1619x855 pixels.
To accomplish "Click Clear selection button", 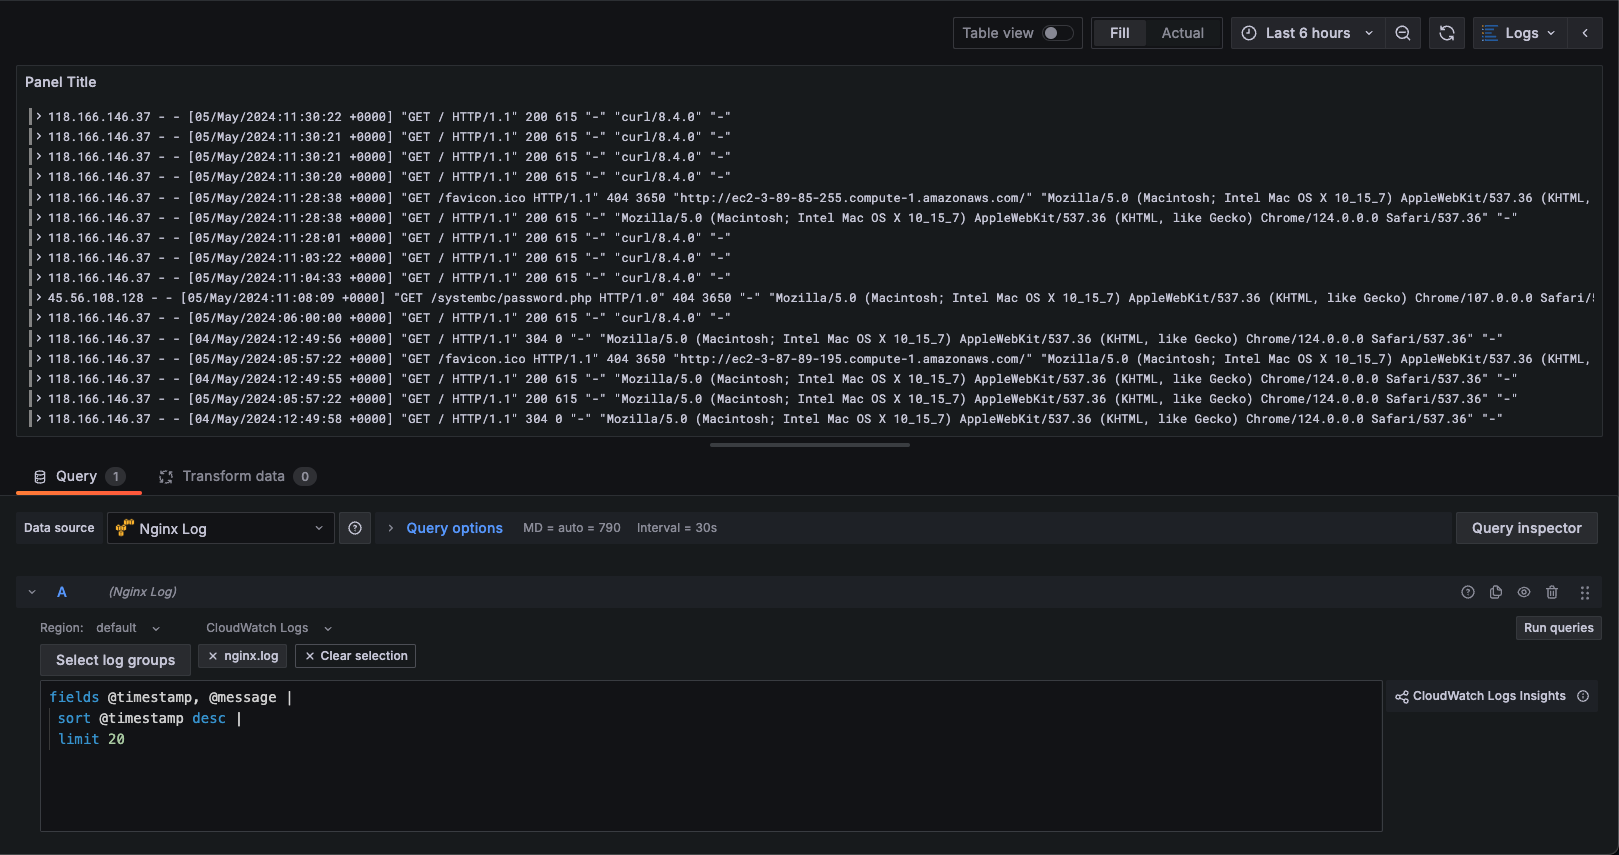I will tap(356, 656).
